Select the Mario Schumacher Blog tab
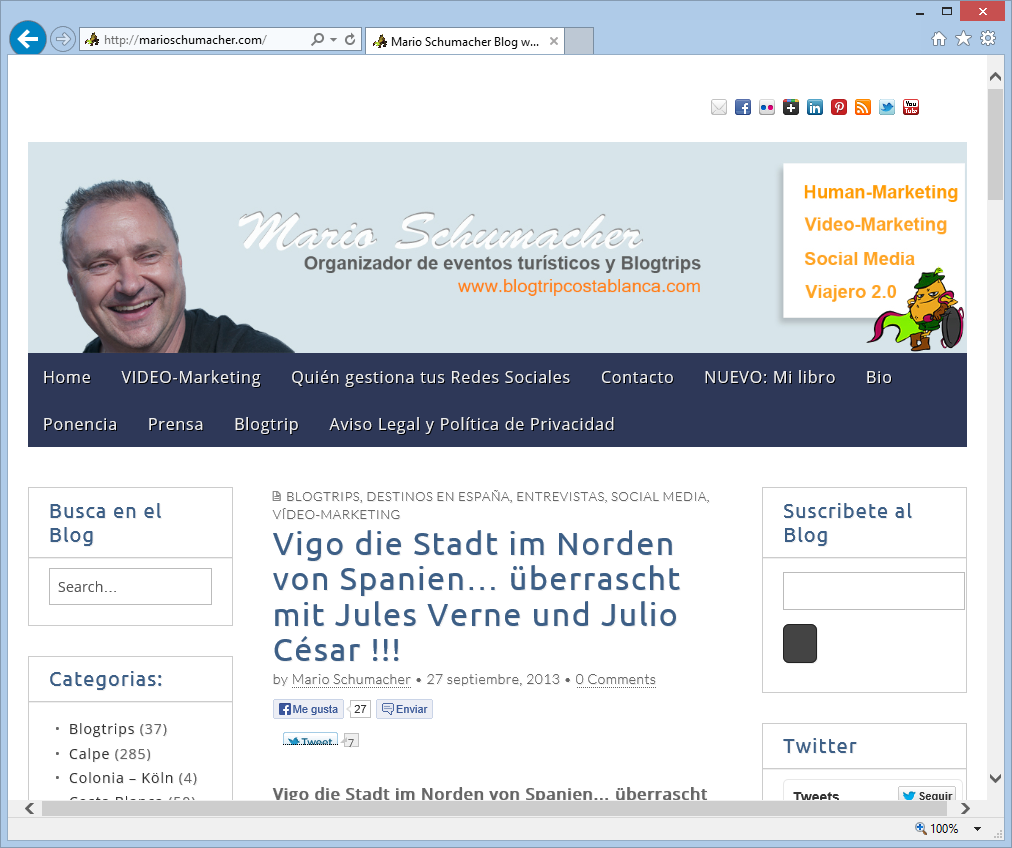Image resolution: width=1012 pixels, height=848 pixels. [x=465, y=41]
